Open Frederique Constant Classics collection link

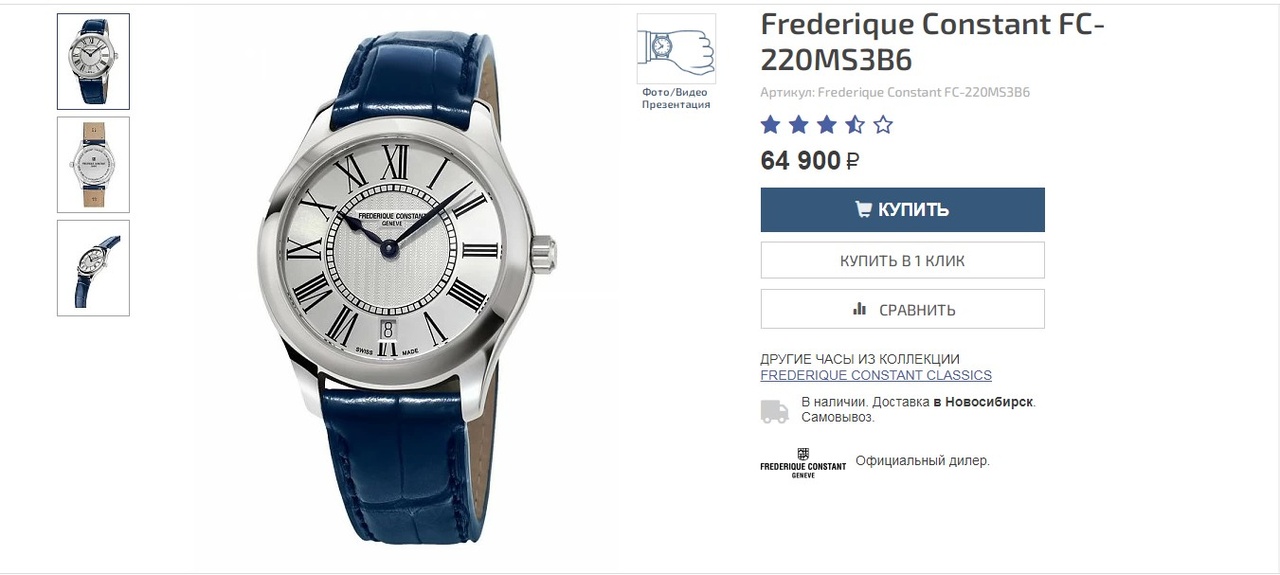(x=876, y=375)
